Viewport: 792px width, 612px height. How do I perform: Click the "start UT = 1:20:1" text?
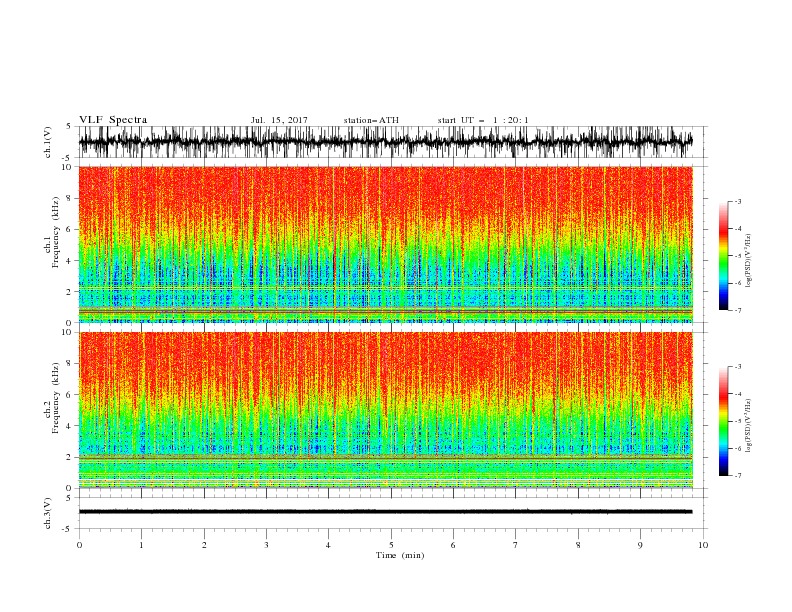tap(483, 120)
